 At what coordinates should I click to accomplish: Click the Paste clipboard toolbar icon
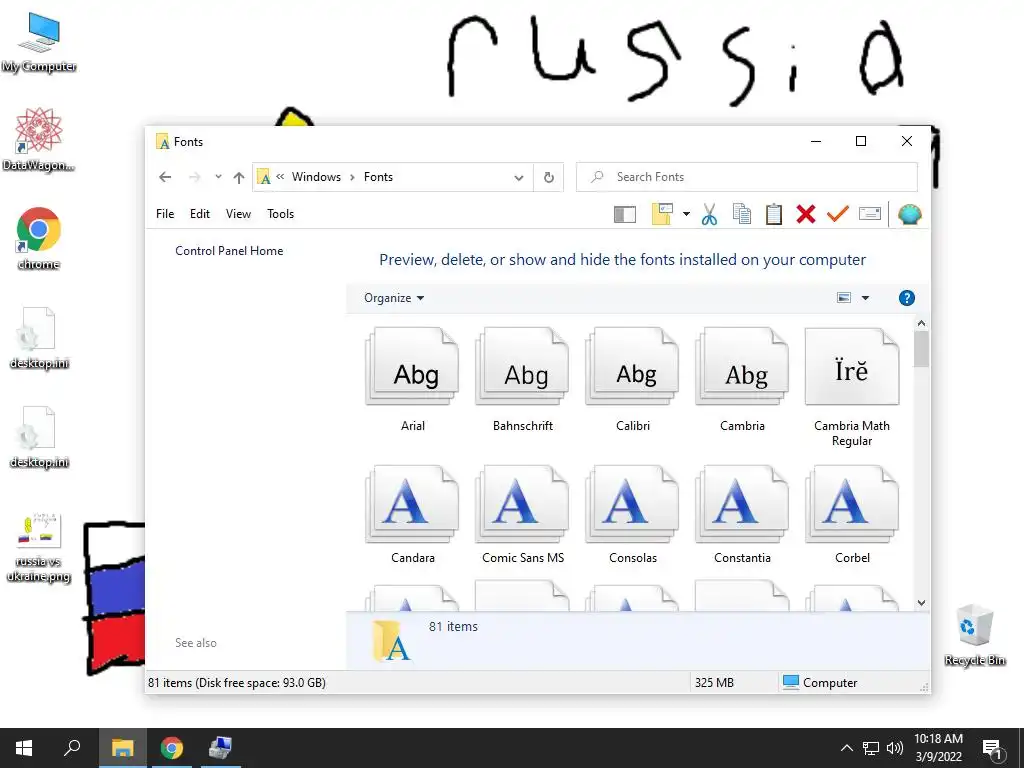click(x=774, y=214)
